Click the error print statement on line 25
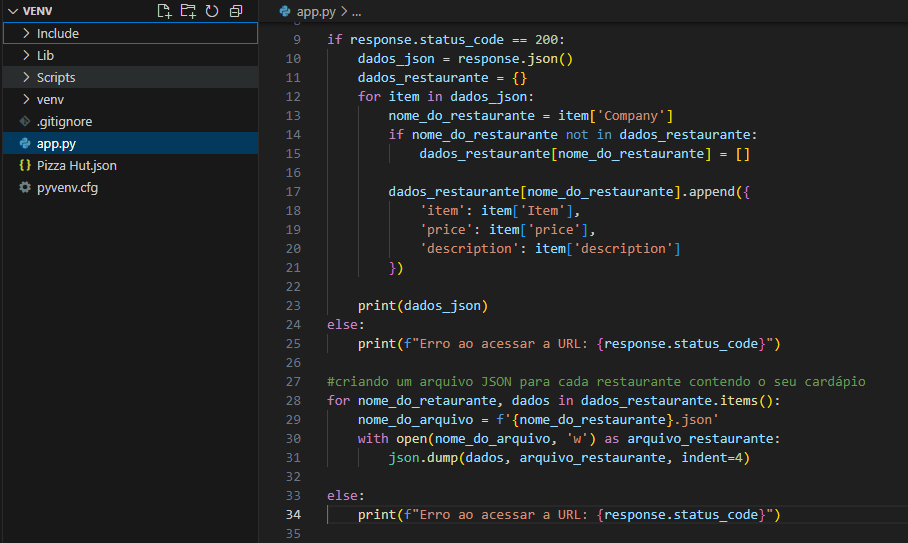This screenshot has width=908, height=543. click(x=569, y=344)
